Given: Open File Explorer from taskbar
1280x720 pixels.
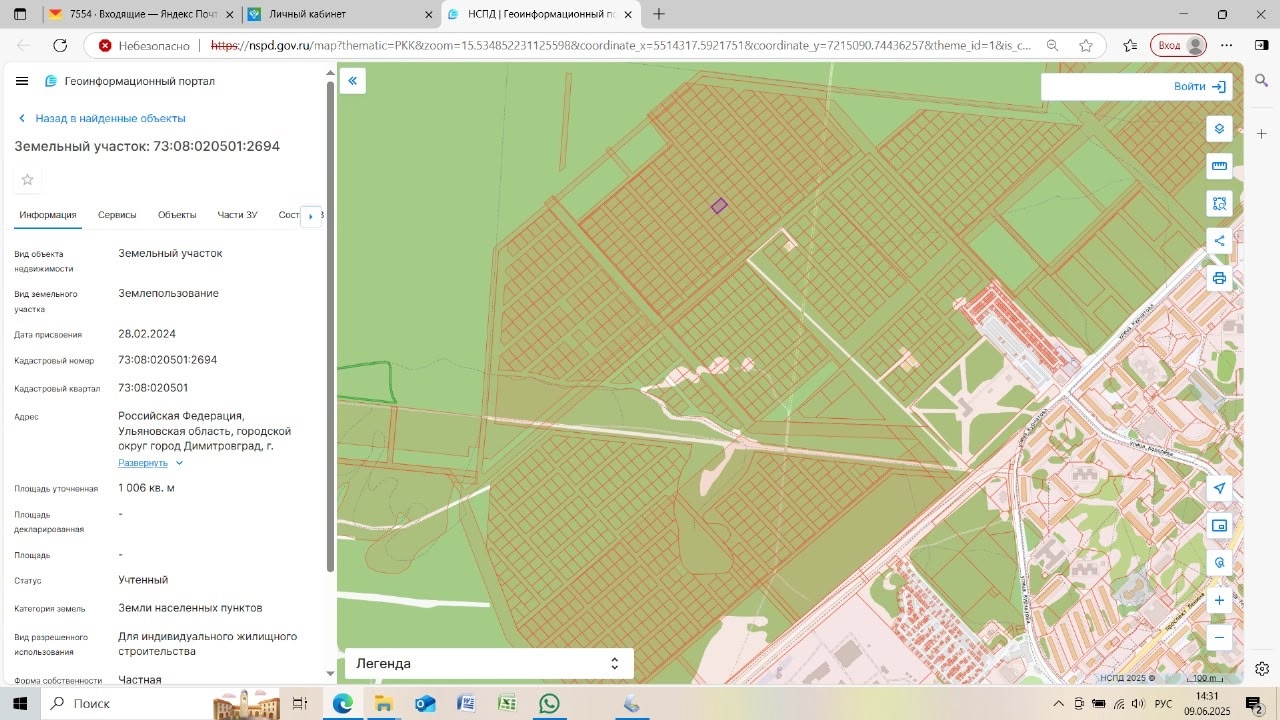Looking at the screenshot, I should click(384, 704).
